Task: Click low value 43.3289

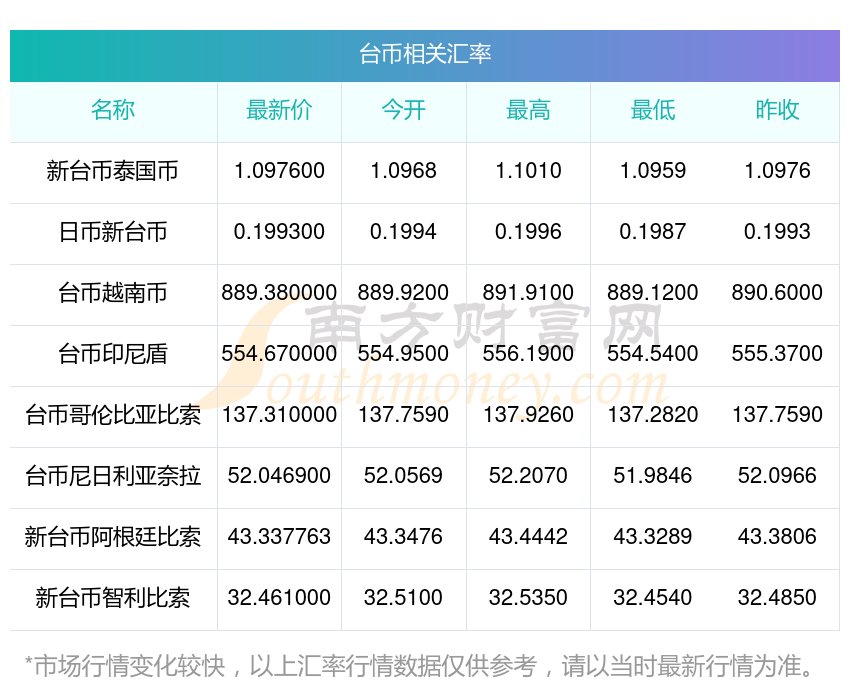Action: [653, 537]
